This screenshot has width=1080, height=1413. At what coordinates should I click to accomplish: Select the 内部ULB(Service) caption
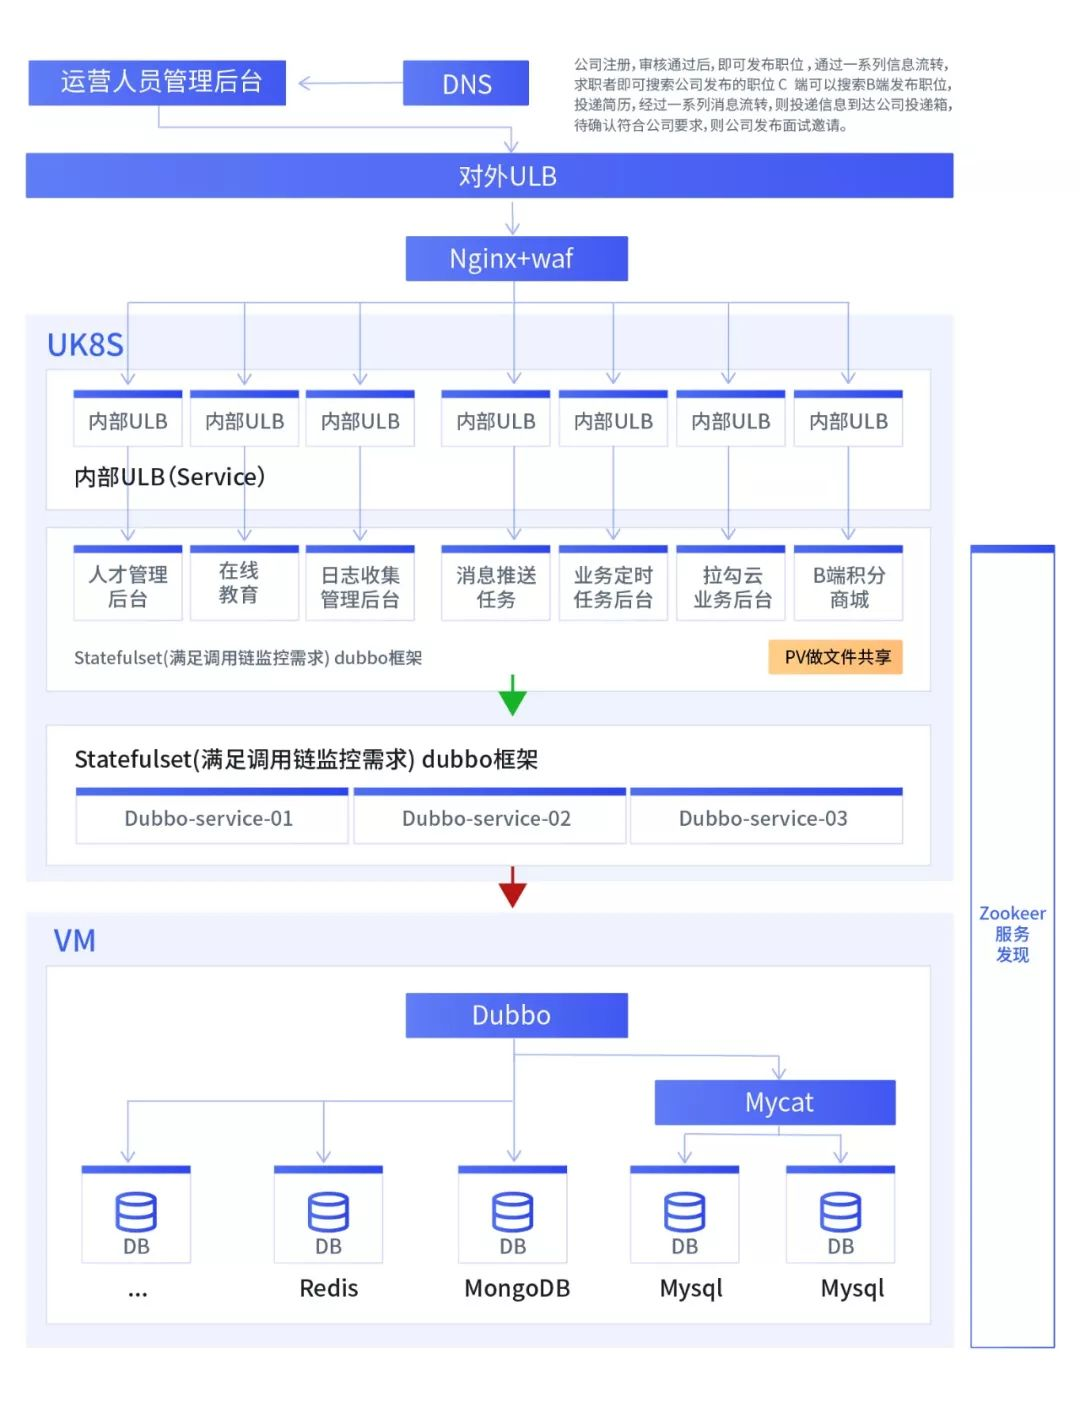pos(169,477)
